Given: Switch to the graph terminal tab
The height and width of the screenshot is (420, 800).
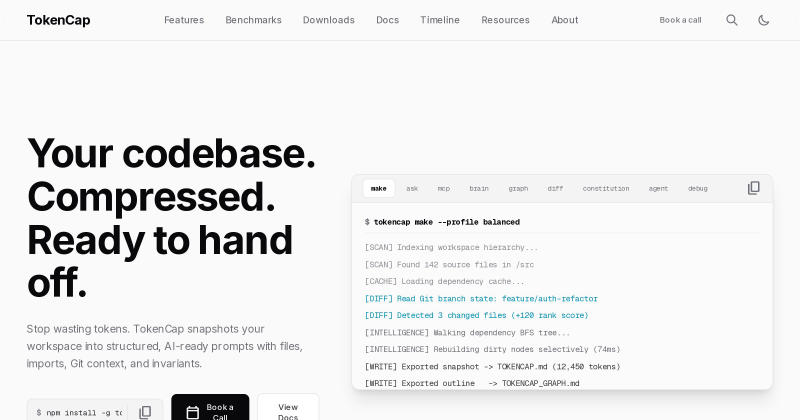Looking at the screenshot, I should (518, 188).
